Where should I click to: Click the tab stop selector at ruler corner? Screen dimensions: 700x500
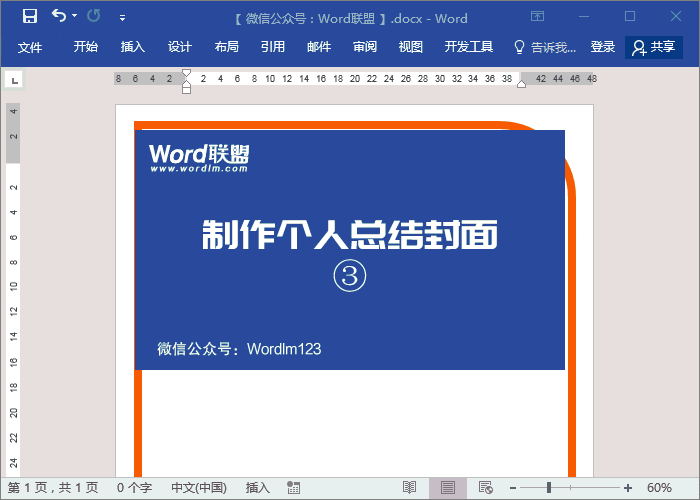pyautogui.click(x=15, y=81)
